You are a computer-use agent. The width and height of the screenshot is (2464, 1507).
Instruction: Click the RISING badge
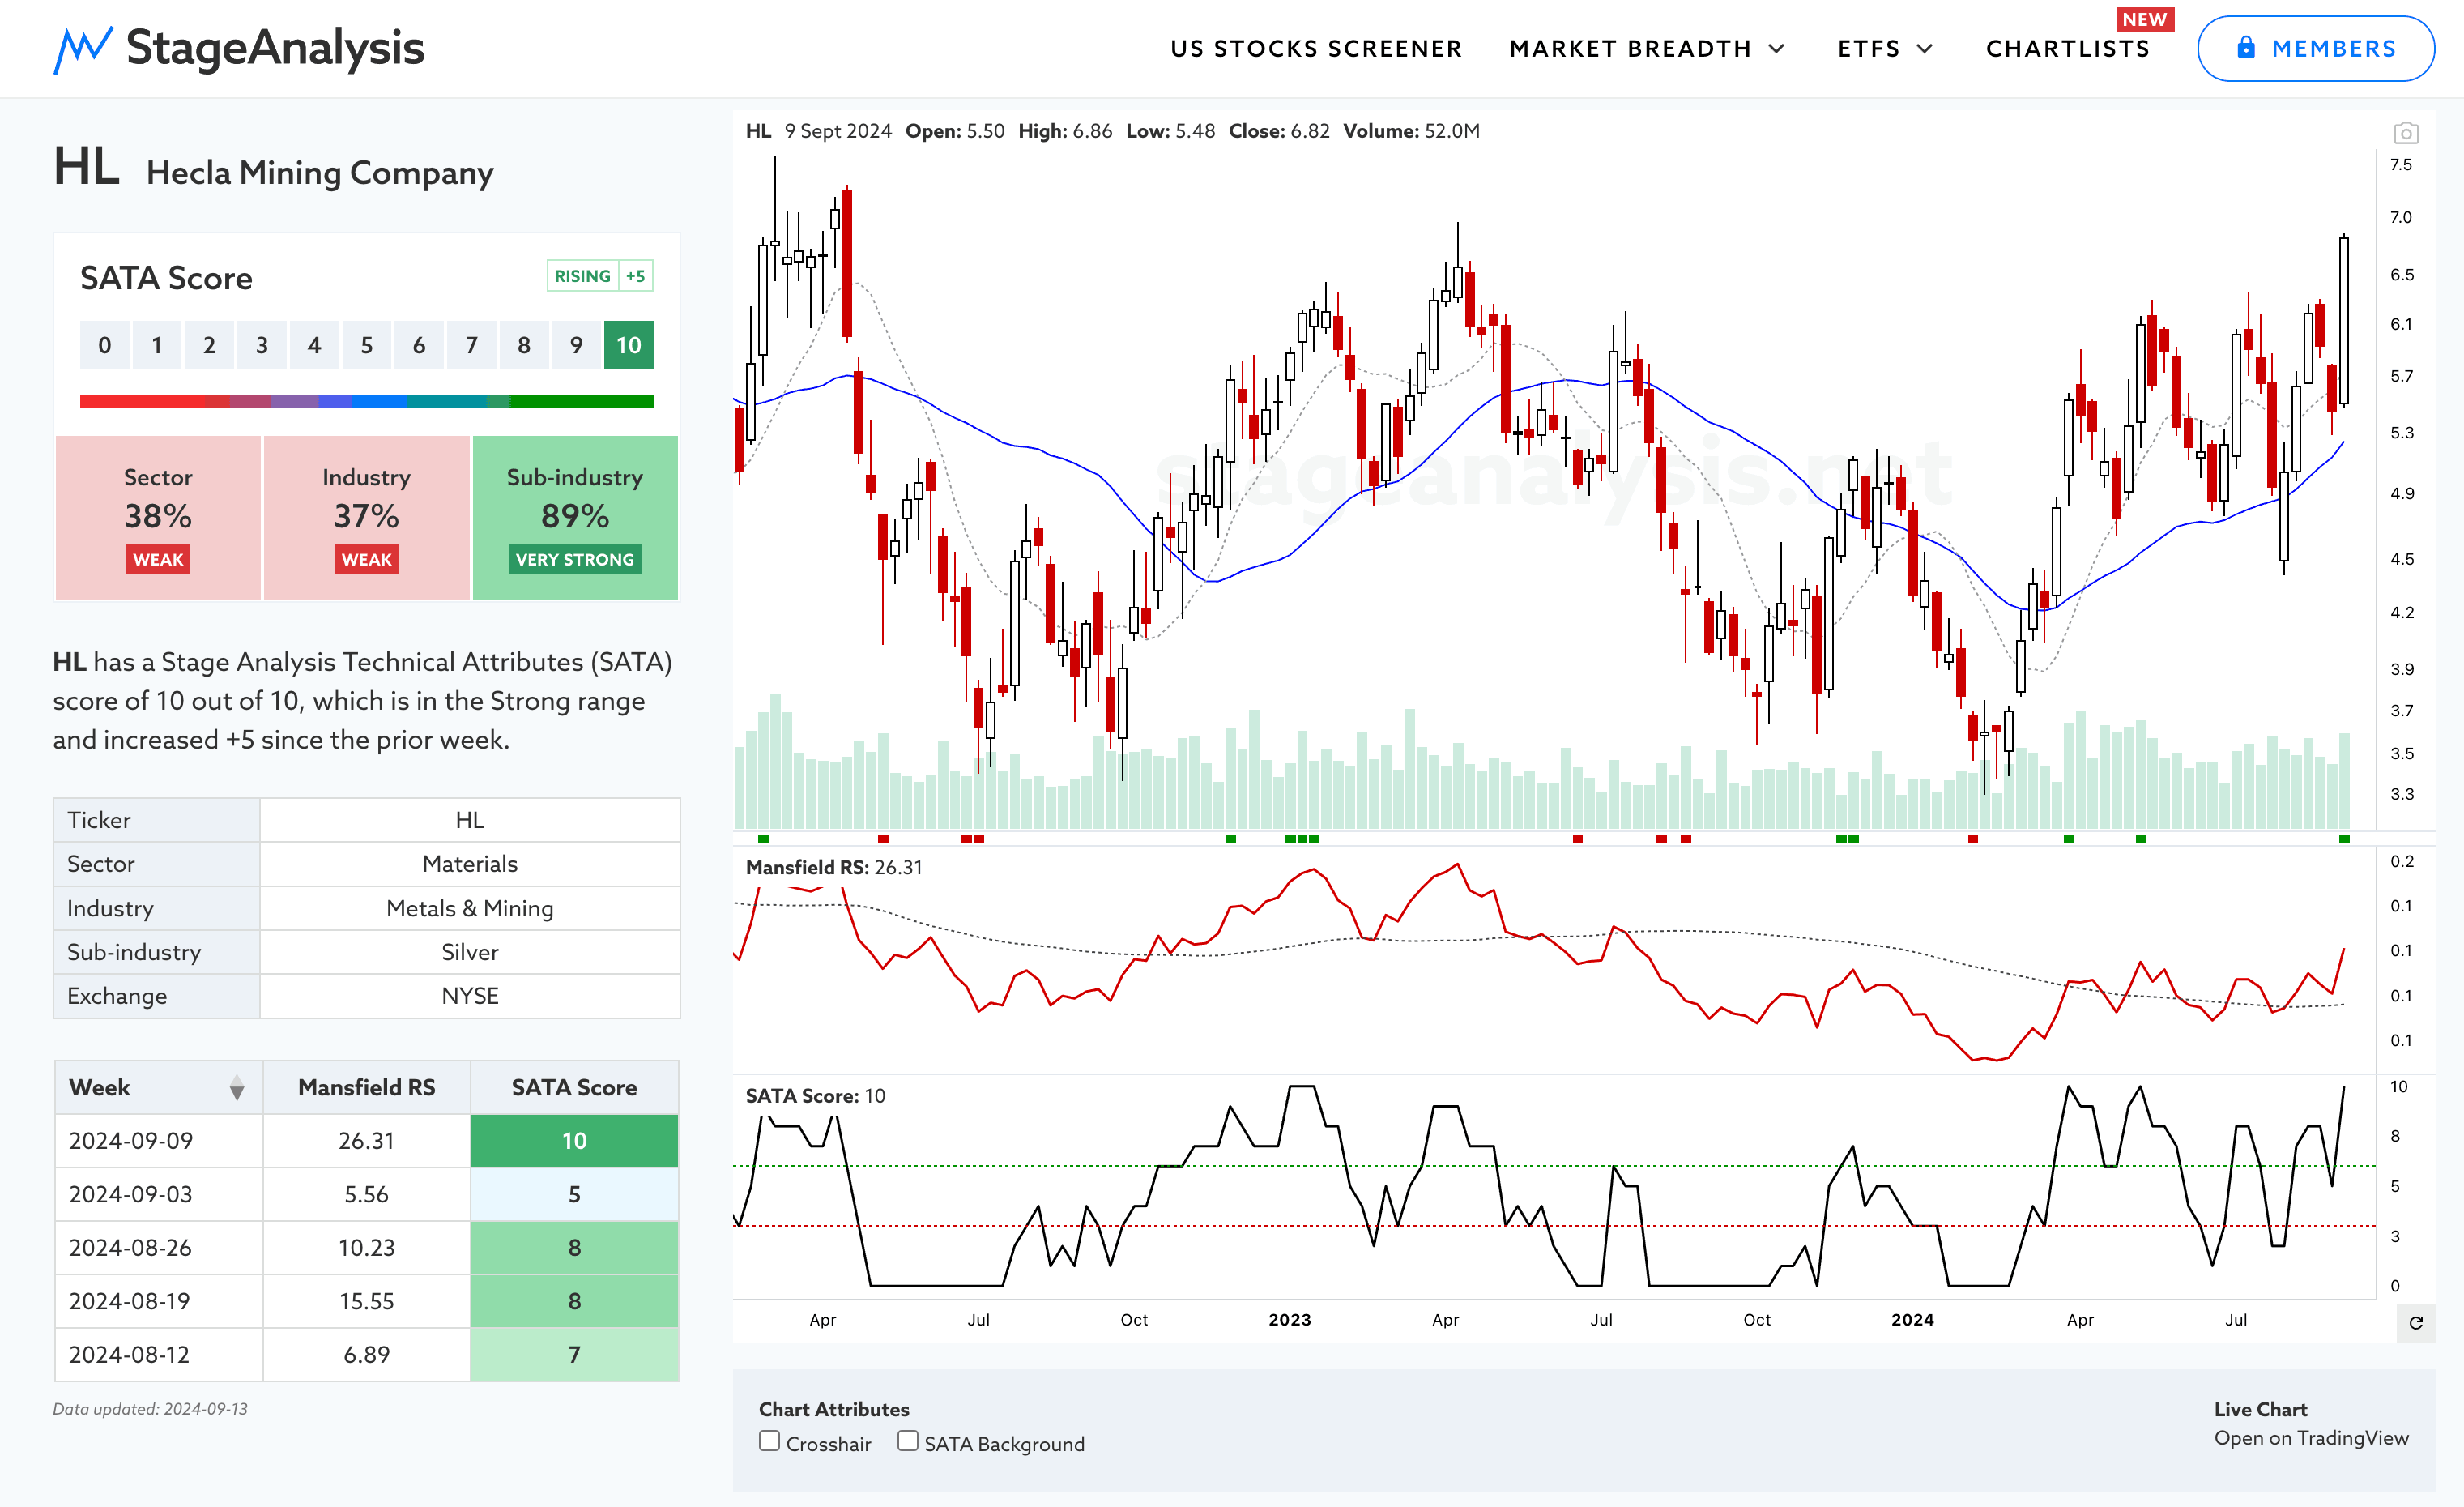click(x=582, y=276)
